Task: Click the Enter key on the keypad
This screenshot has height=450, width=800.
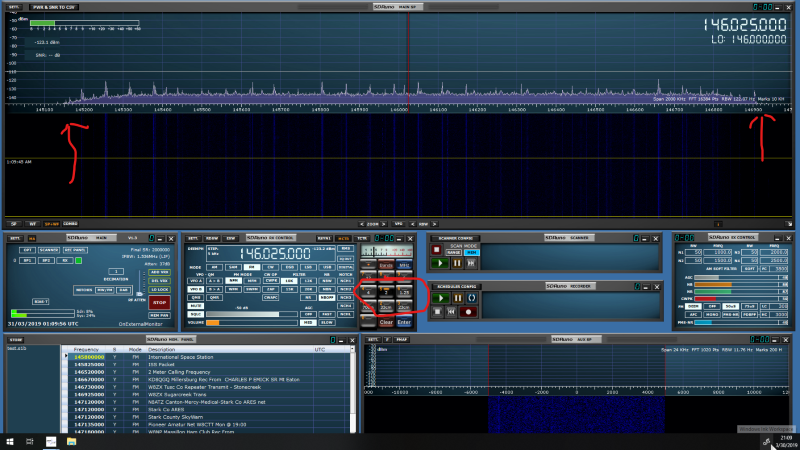Action: click(404, 322)
